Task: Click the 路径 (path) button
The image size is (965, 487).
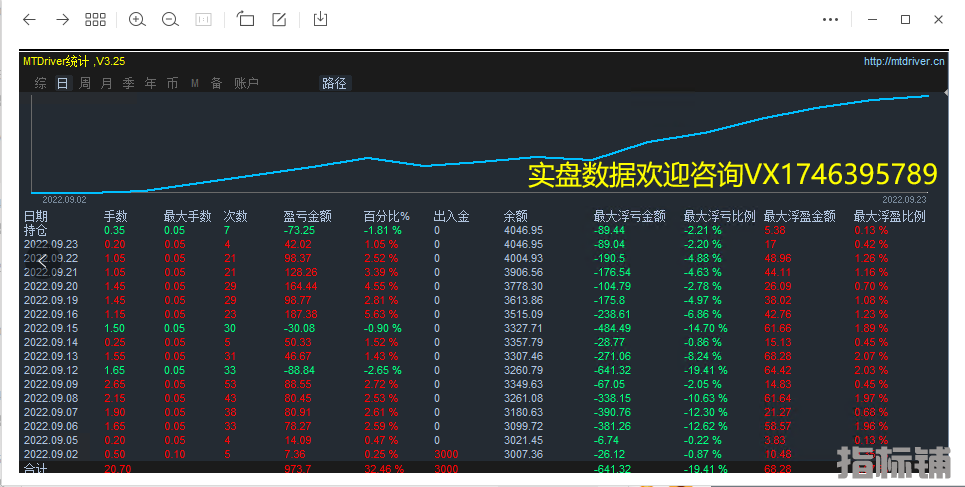Action: coord(334,84)
